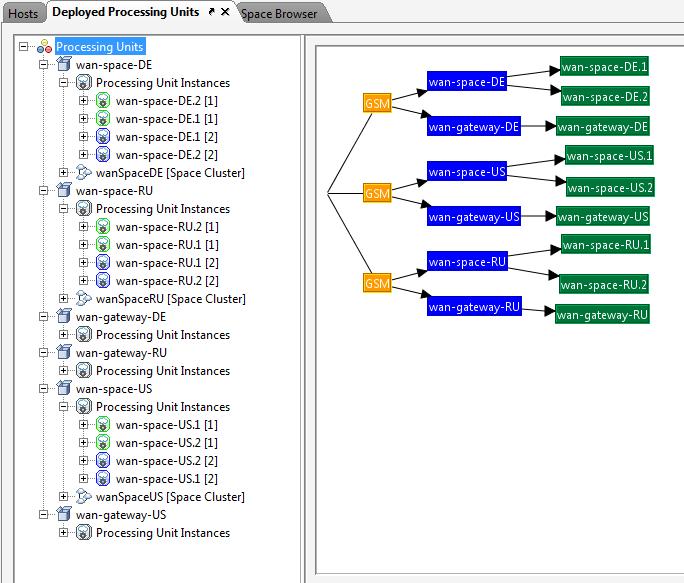Expand Processing Unit Instances under wan-gateway-DE

click(x=64, y=335)
